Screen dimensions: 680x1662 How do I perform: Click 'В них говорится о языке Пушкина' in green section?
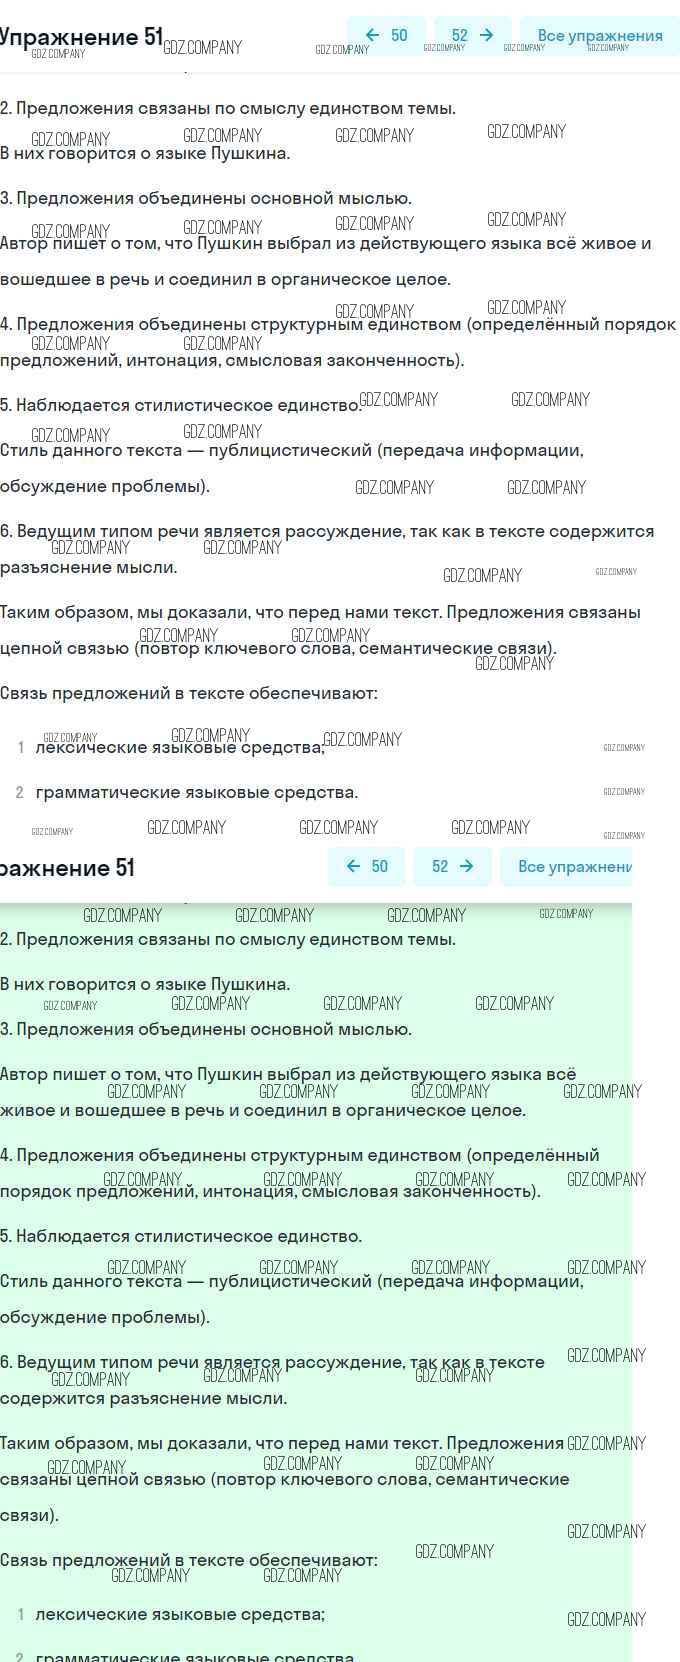pyautogui.click(x=145, y=984)
